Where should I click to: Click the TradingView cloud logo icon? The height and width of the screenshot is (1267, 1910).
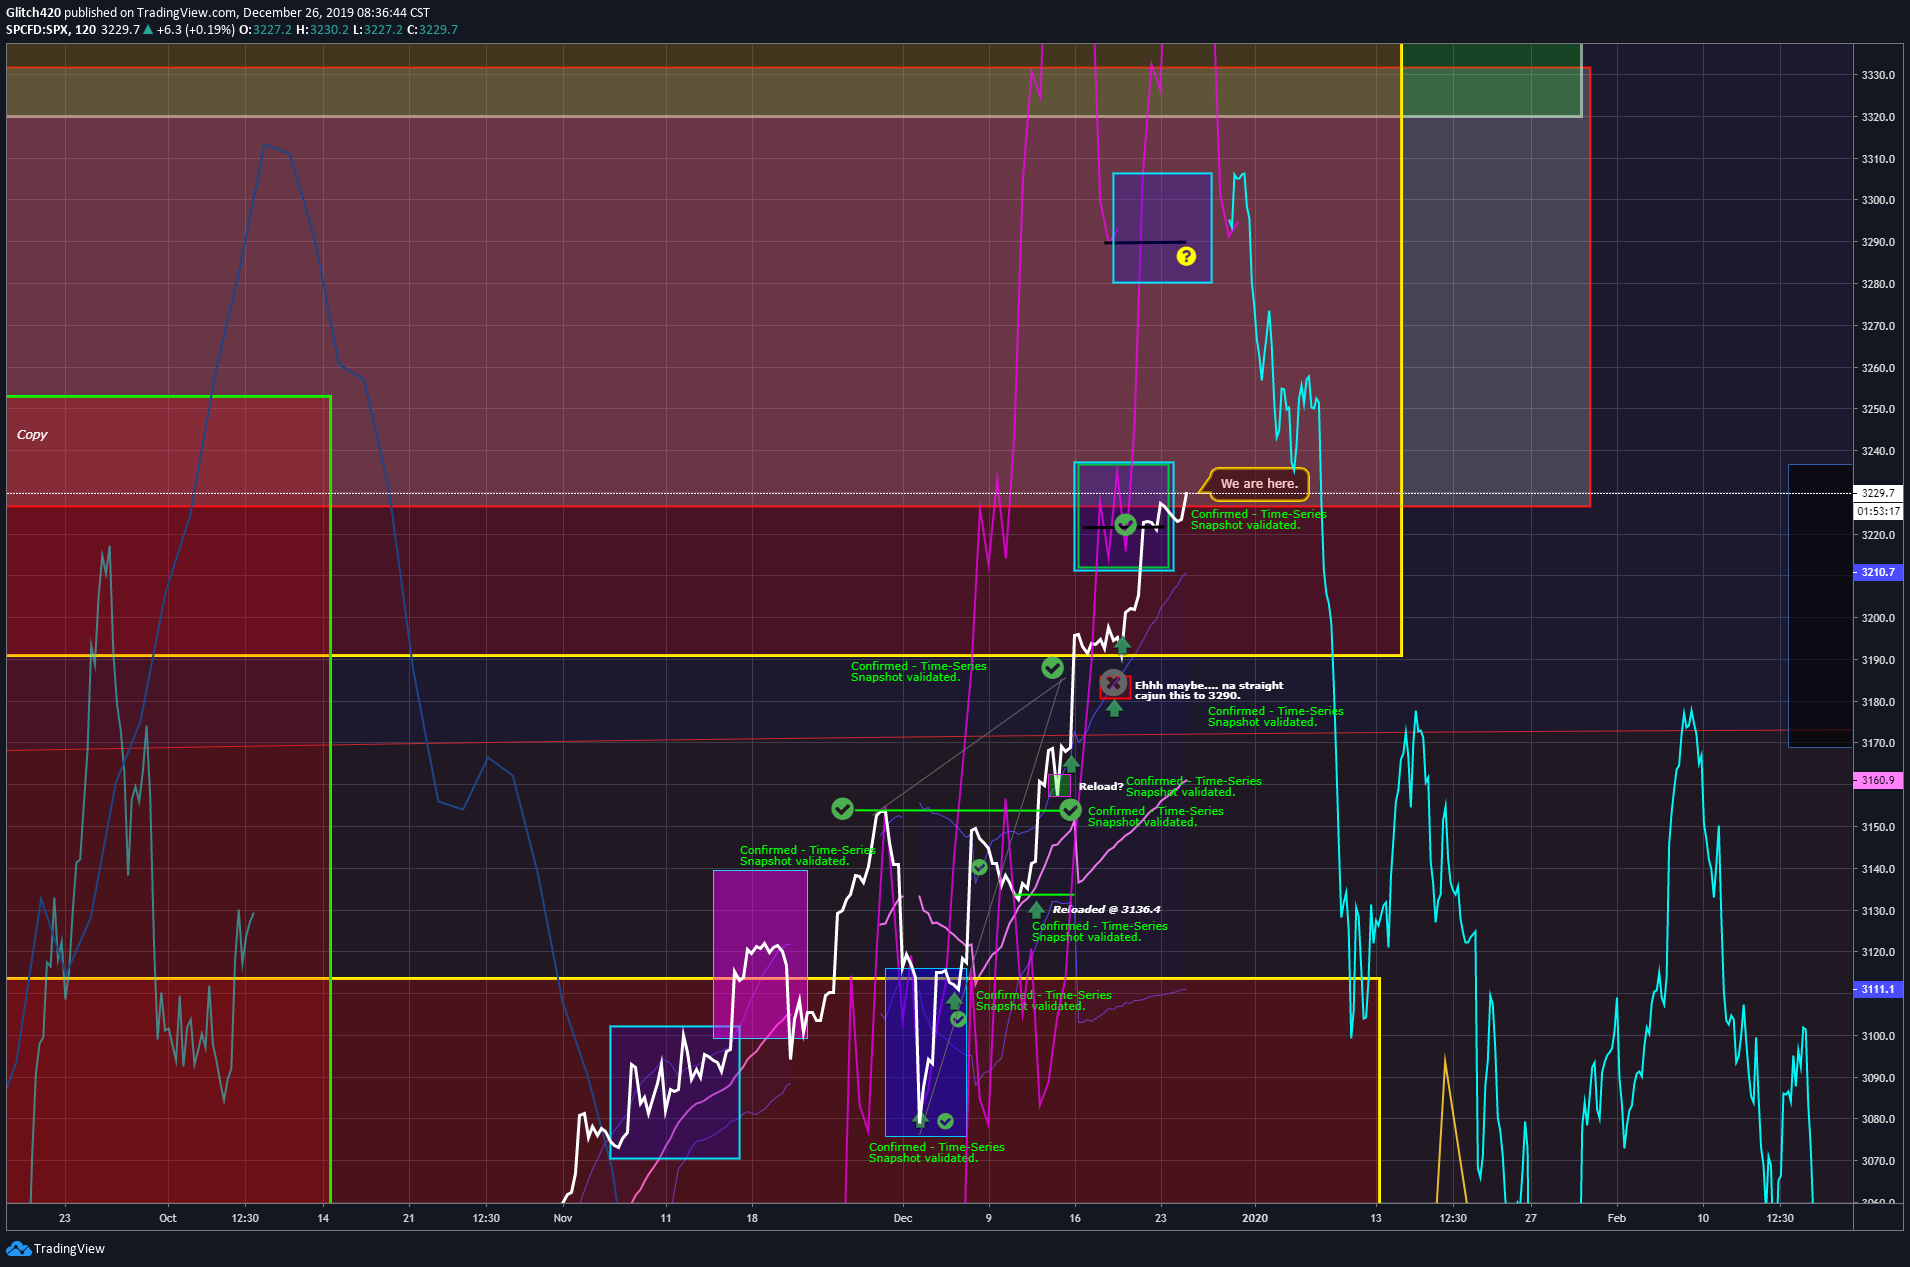(x=18, y=1248)
